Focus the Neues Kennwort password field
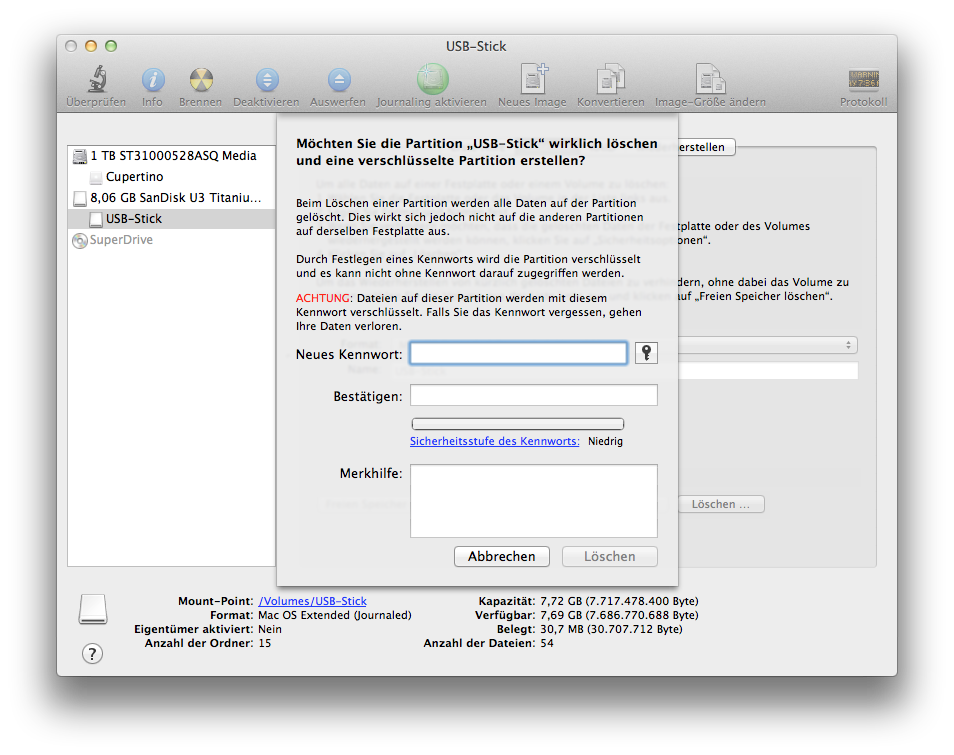Screen dimensions: 954x755 [518, 353]
